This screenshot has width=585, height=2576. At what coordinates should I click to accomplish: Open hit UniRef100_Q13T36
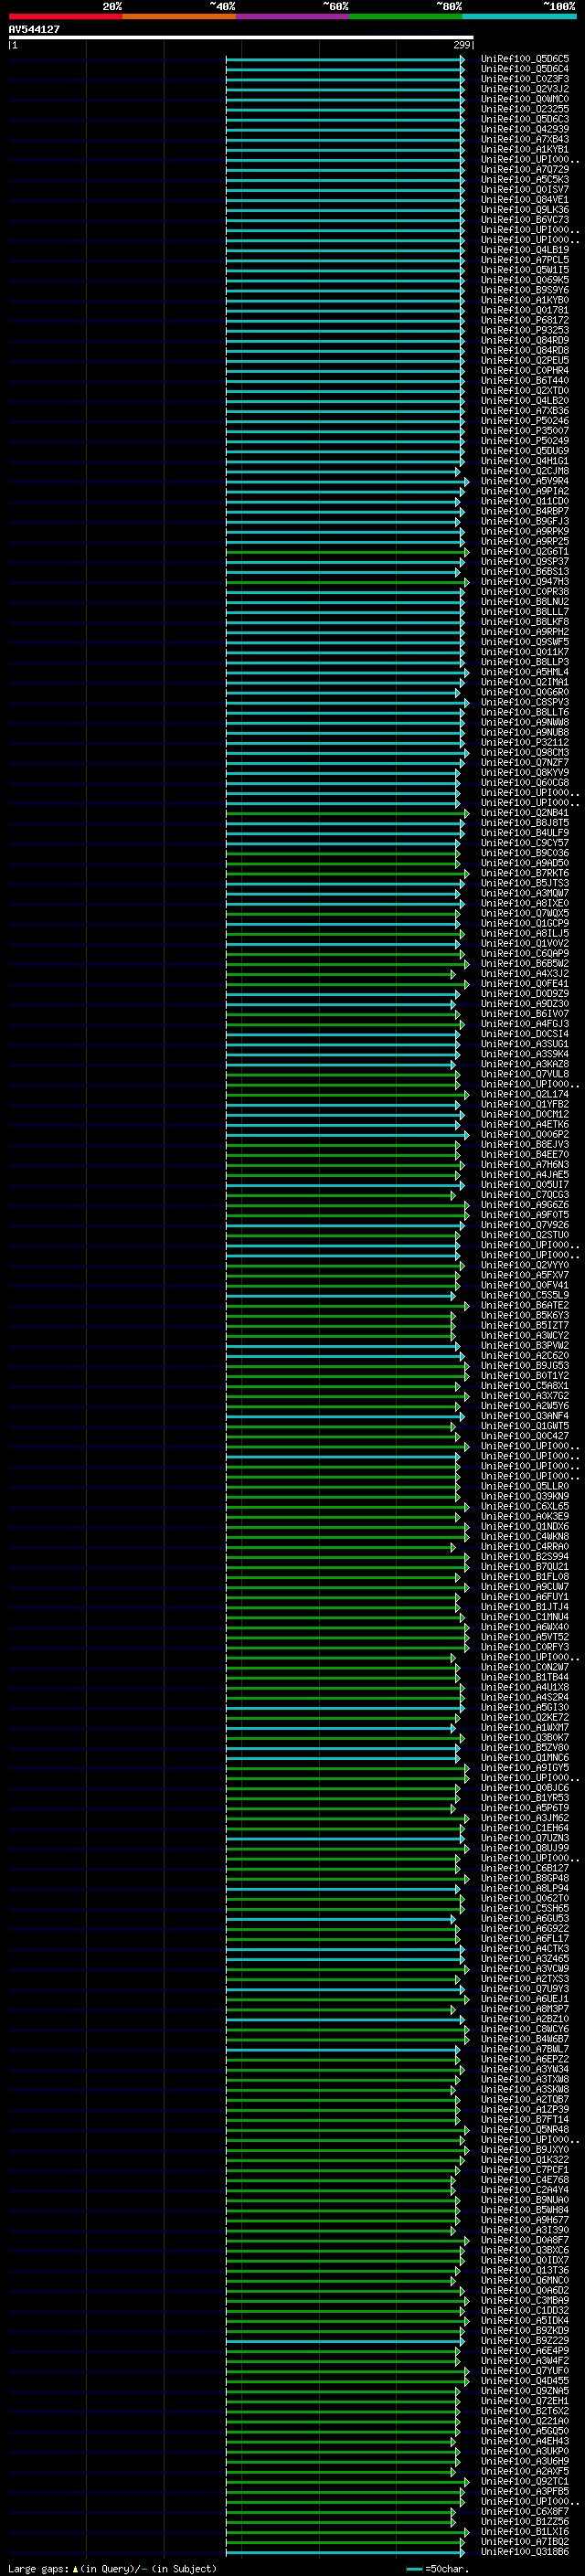click(x=525, y=2270)
